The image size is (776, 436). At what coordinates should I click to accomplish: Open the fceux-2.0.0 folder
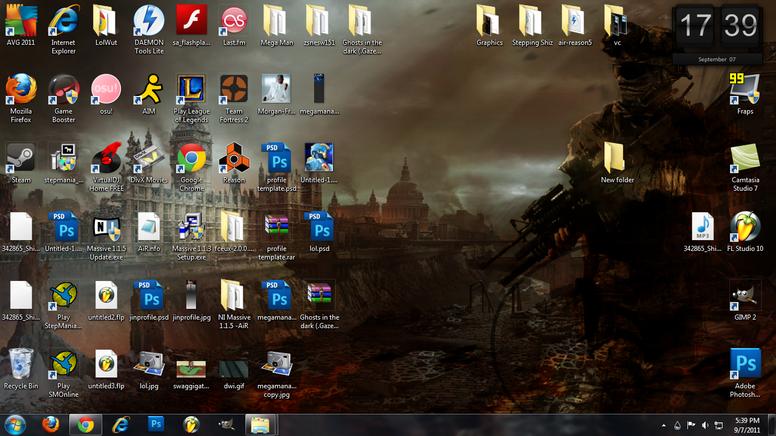point(234,231)
